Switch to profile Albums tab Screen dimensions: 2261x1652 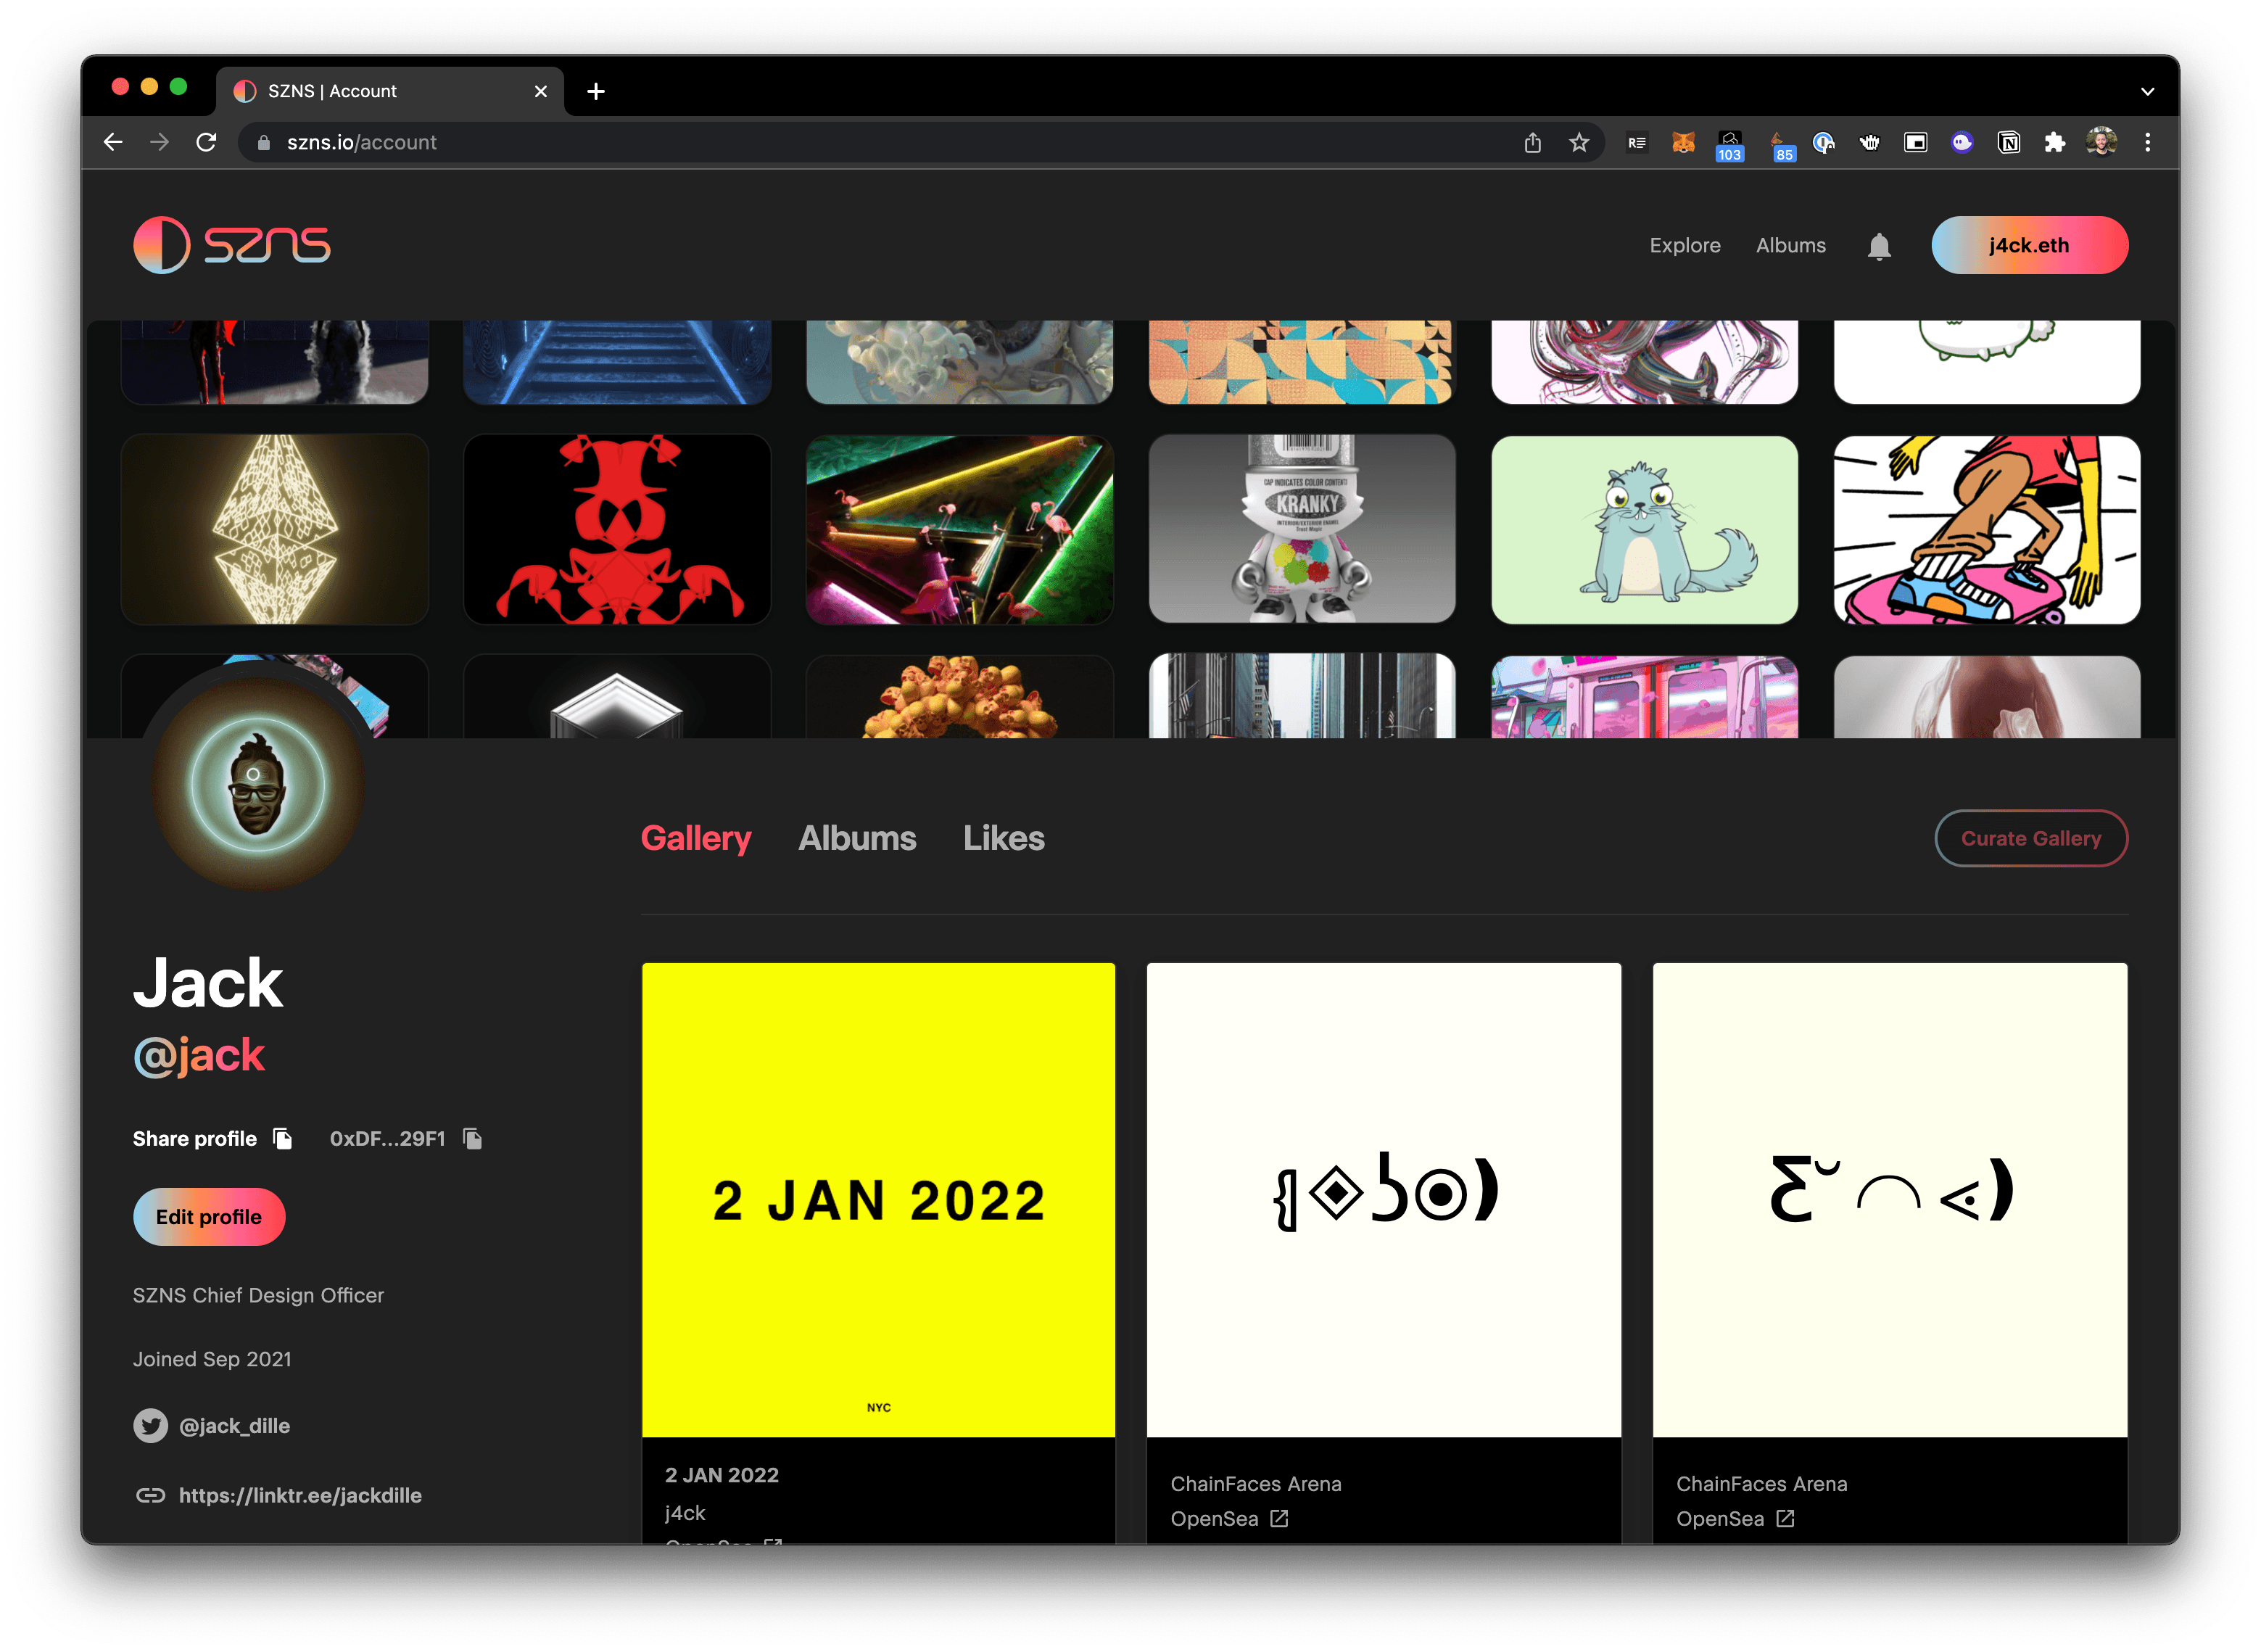click(x=857, y=838)
